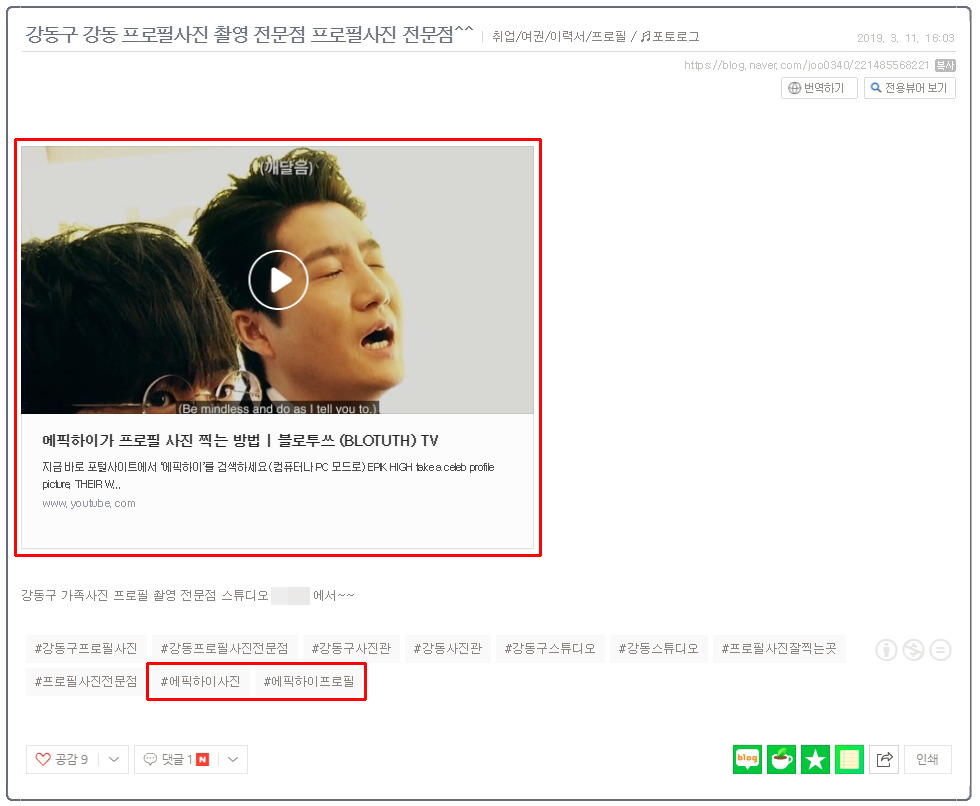Click the share arrow icon
Screen dimensions: 980x806
coord(884,759)
